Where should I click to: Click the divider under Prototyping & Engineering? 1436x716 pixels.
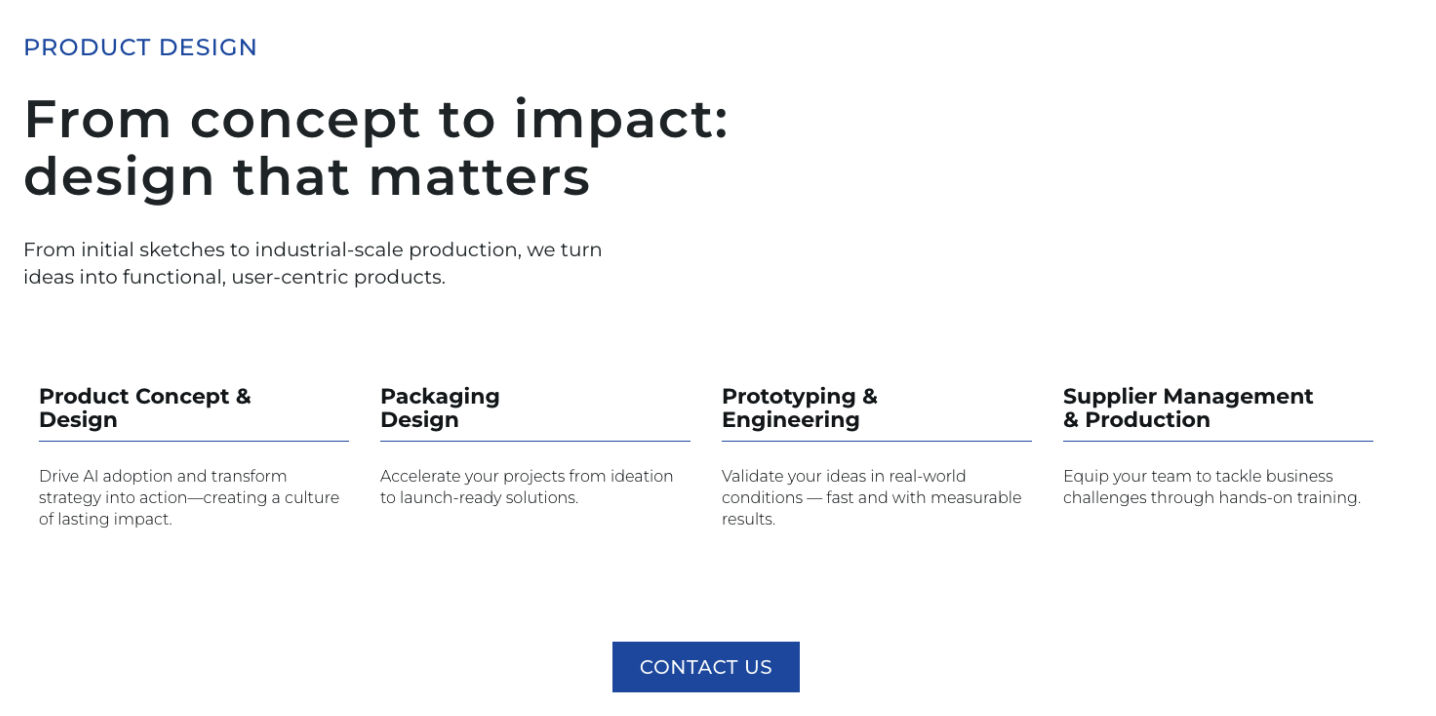click(876, 441)
